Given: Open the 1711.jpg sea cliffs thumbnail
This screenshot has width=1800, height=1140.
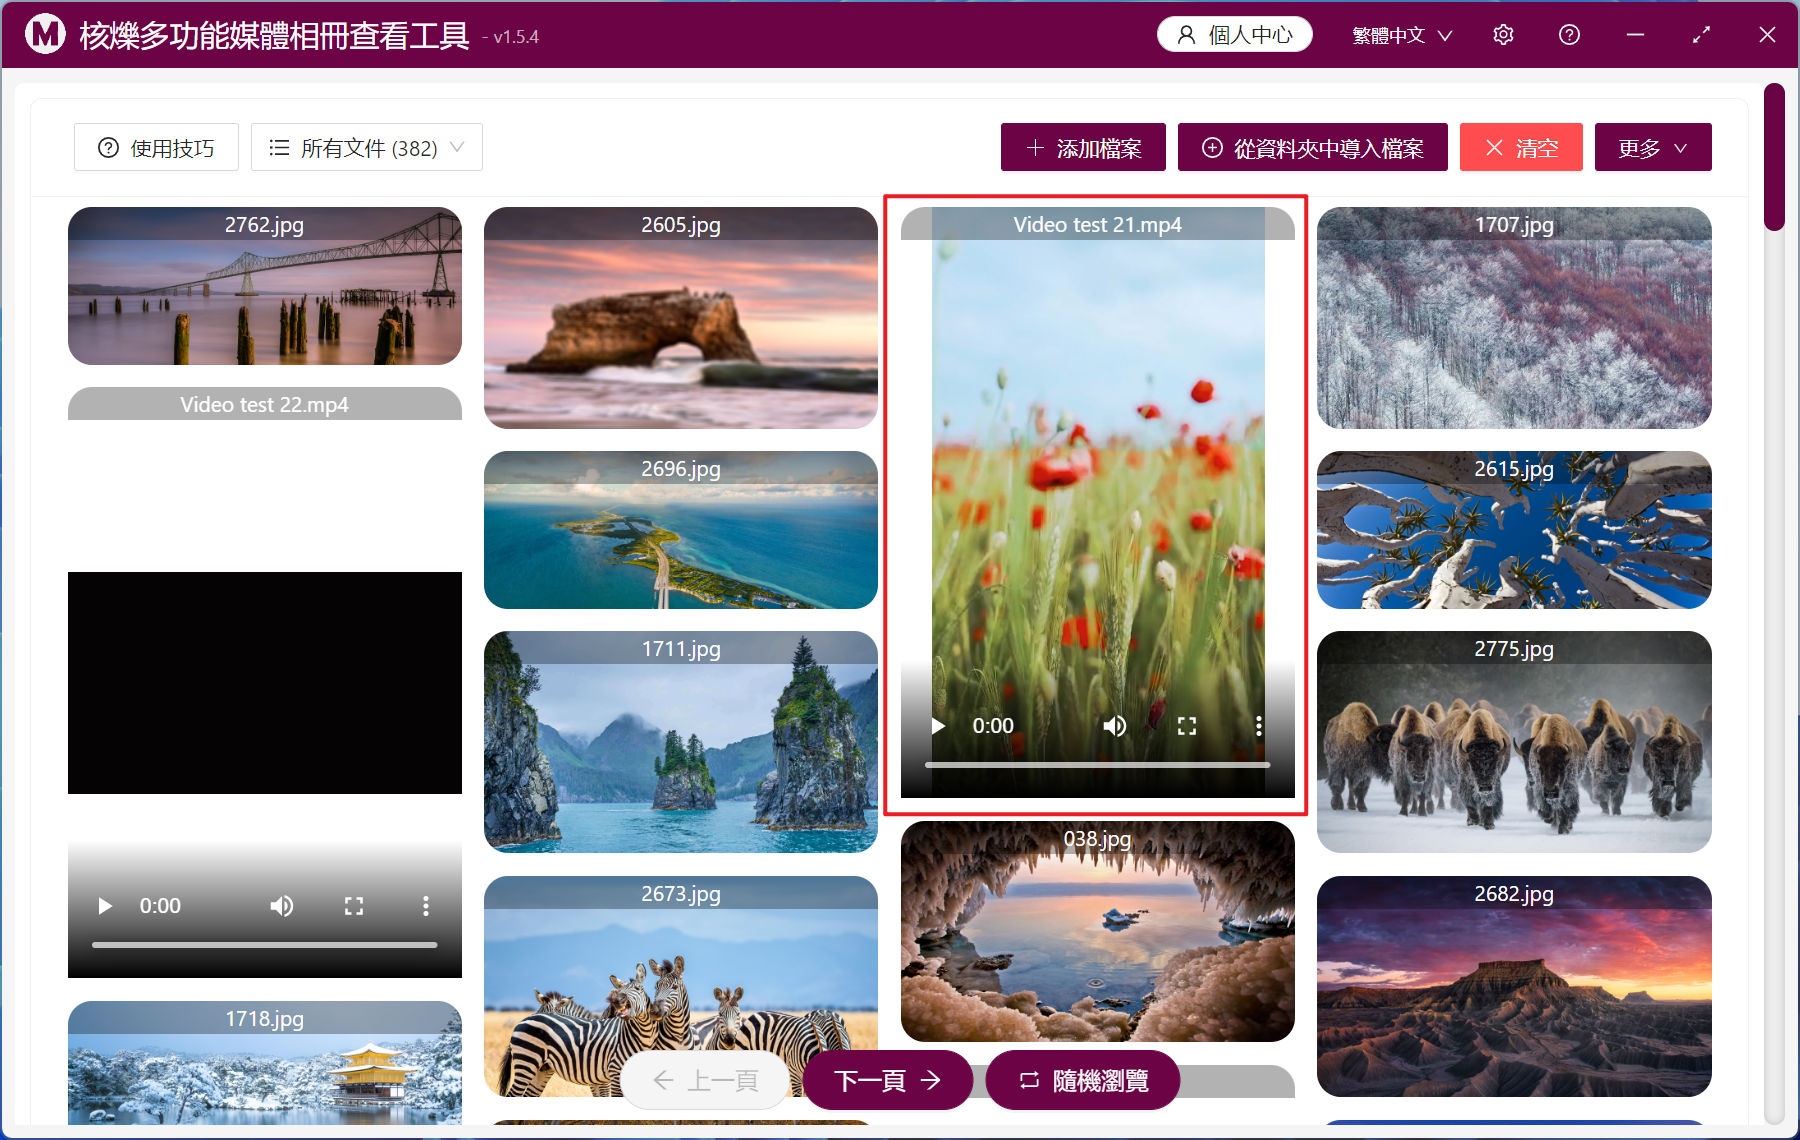Looking at the screenshot, I should pyautogui.click(x=681, y=742).
